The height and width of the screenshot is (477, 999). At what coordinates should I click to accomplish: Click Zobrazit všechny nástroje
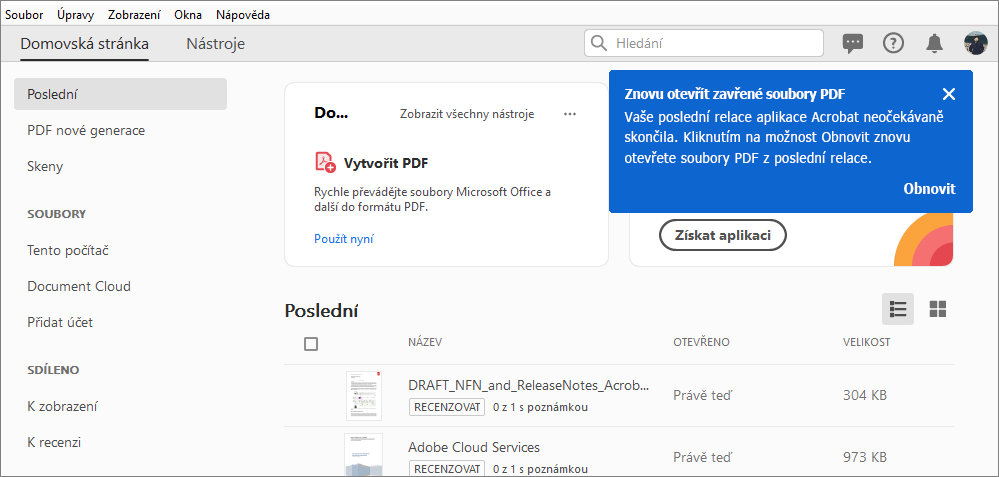(x=467, y=114)
